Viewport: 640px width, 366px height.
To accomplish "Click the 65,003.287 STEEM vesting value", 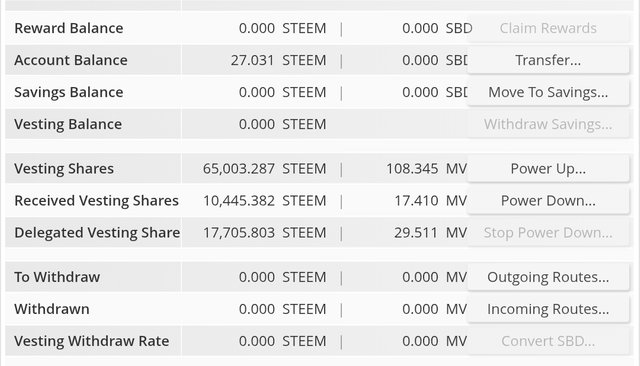I will click(x=264, y=169).
